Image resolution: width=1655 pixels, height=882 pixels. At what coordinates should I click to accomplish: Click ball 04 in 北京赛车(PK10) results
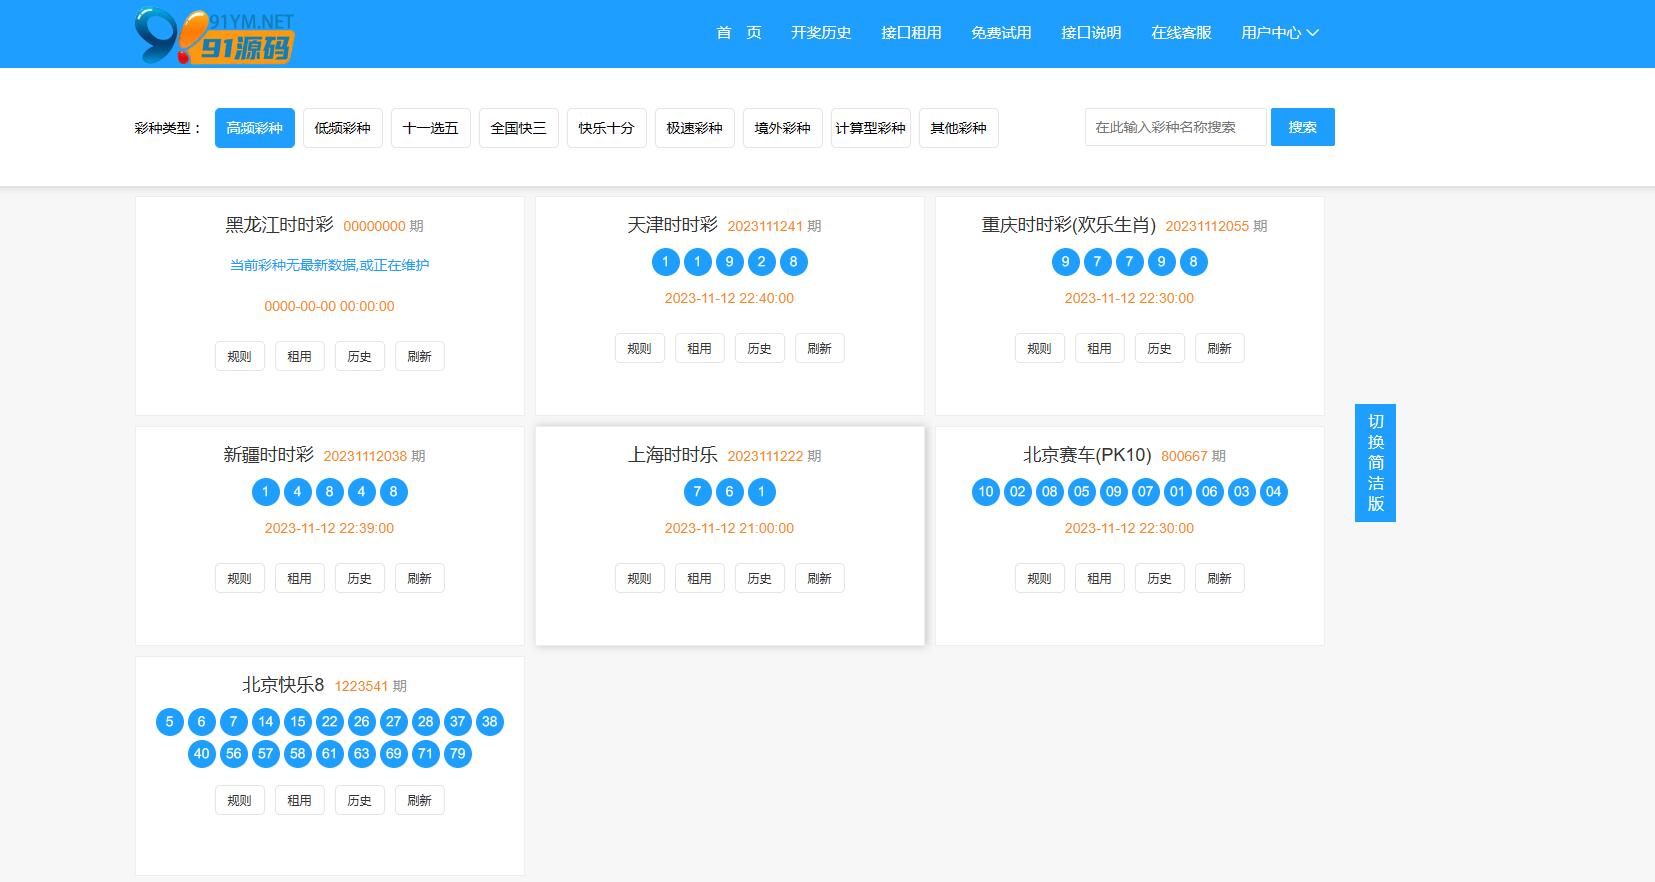(1274, 492)
